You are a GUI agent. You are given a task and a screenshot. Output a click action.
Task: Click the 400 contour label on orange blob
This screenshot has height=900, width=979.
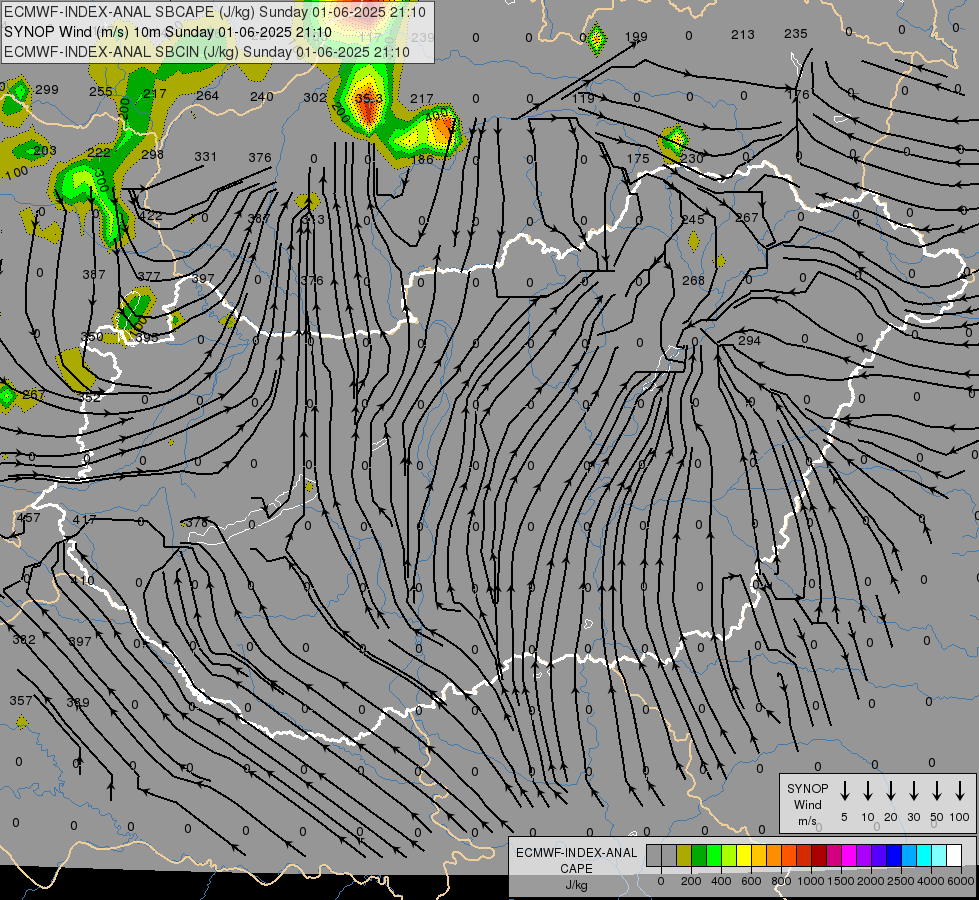[x=436, y=115]
